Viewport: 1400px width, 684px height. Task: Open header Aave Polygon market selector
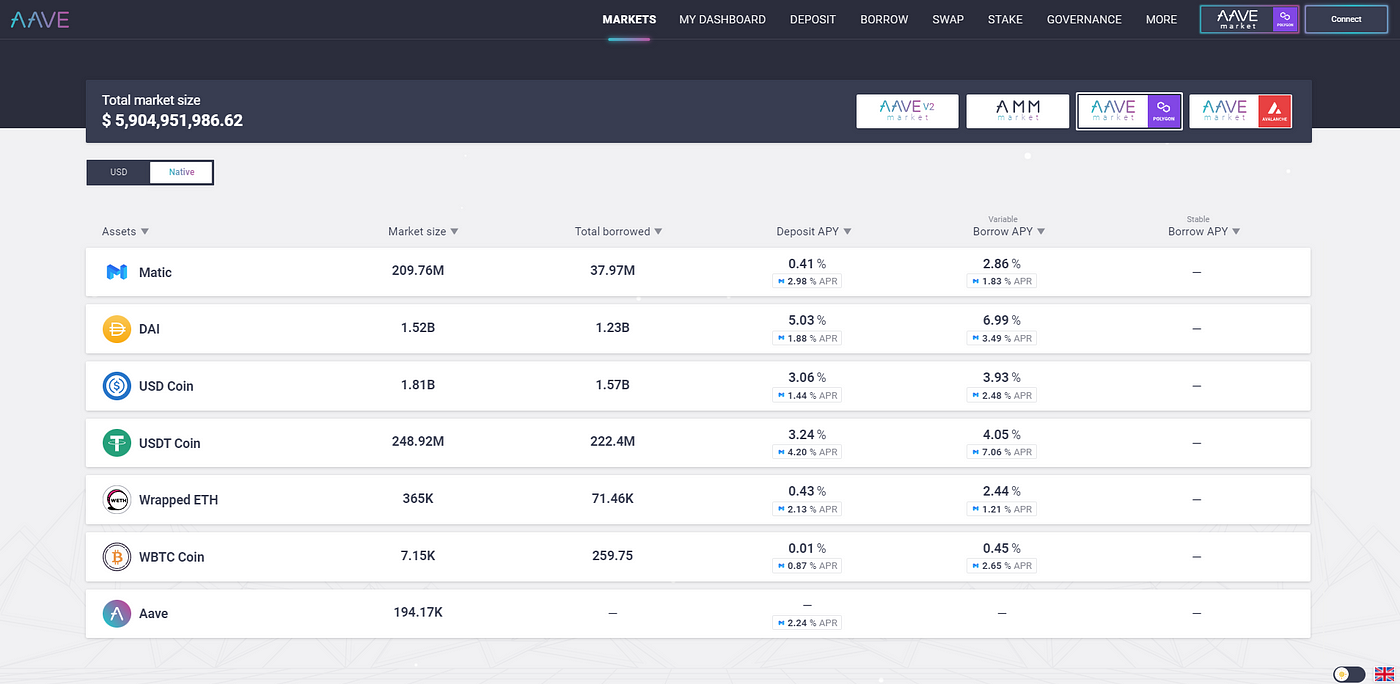pos(1248,19)
